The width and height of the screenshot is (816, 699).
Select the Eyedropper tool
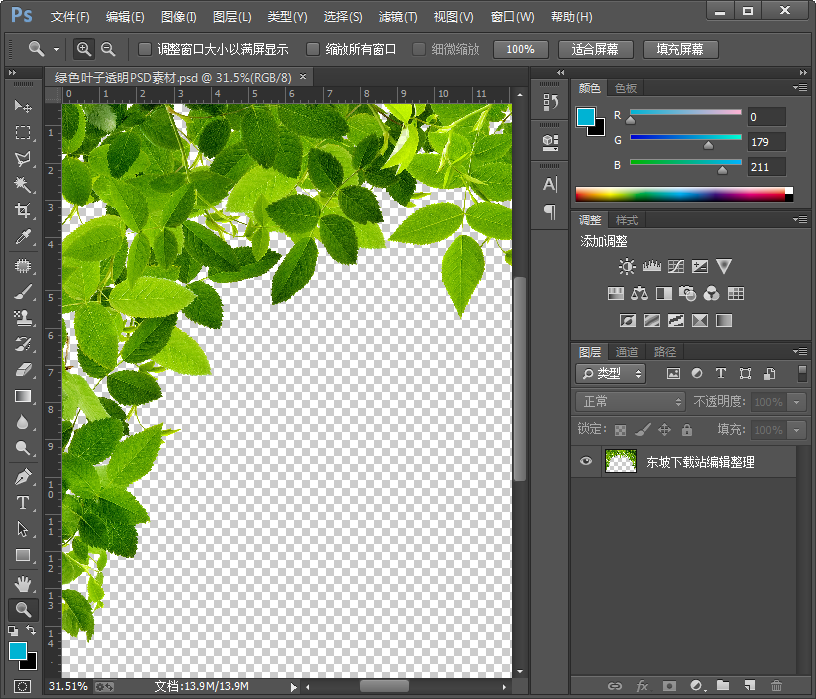tap(23, 238)
